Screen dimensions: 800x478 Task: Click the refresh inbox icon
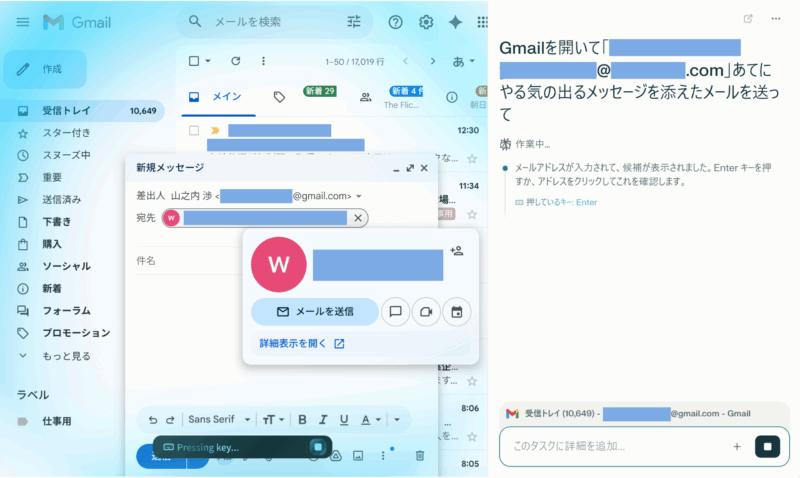click(235, 61)
